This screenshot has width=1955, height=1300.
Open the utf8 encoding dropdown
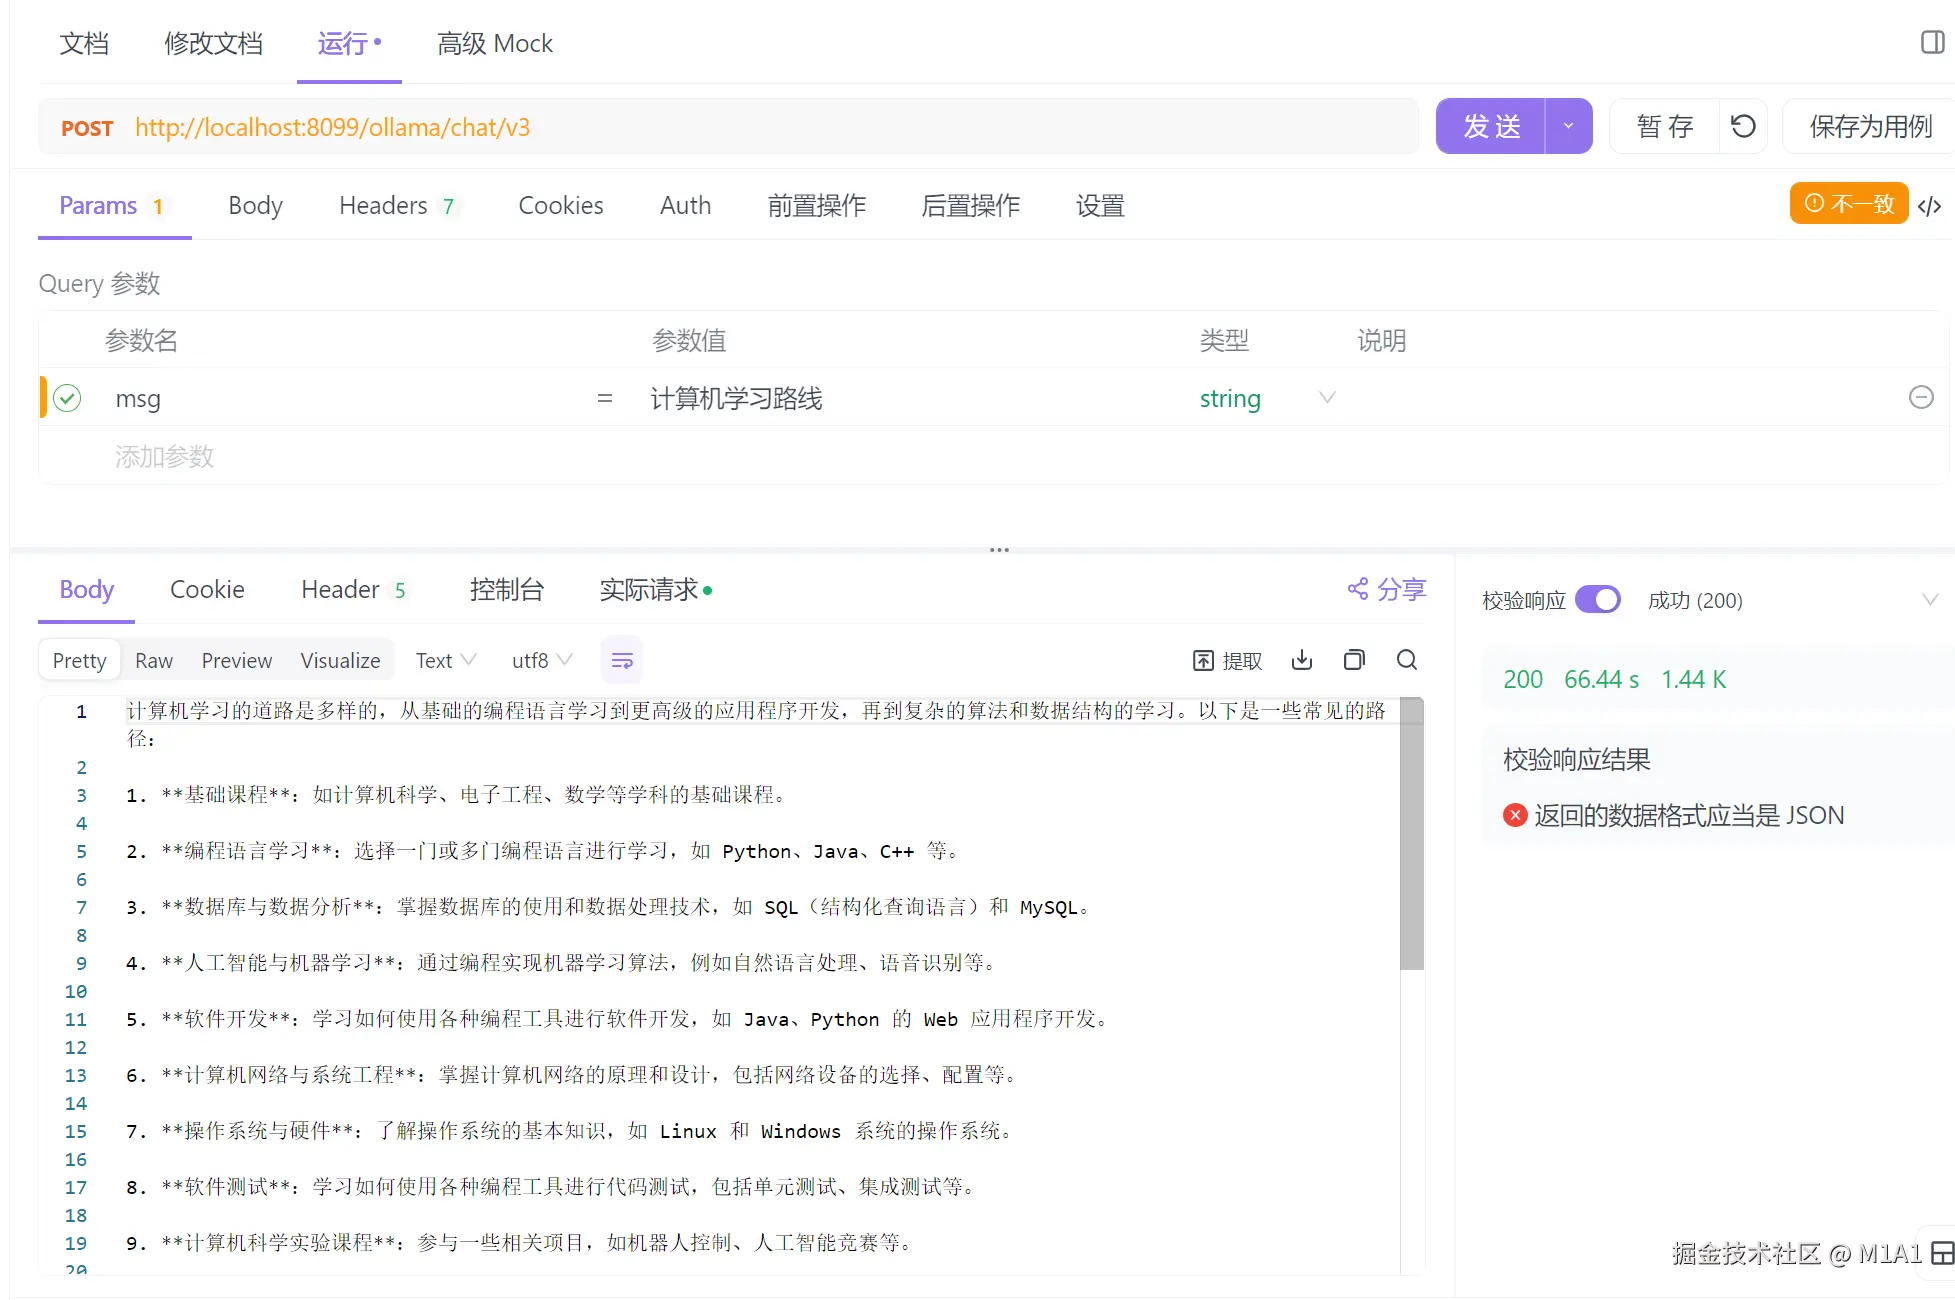[542, 660]
